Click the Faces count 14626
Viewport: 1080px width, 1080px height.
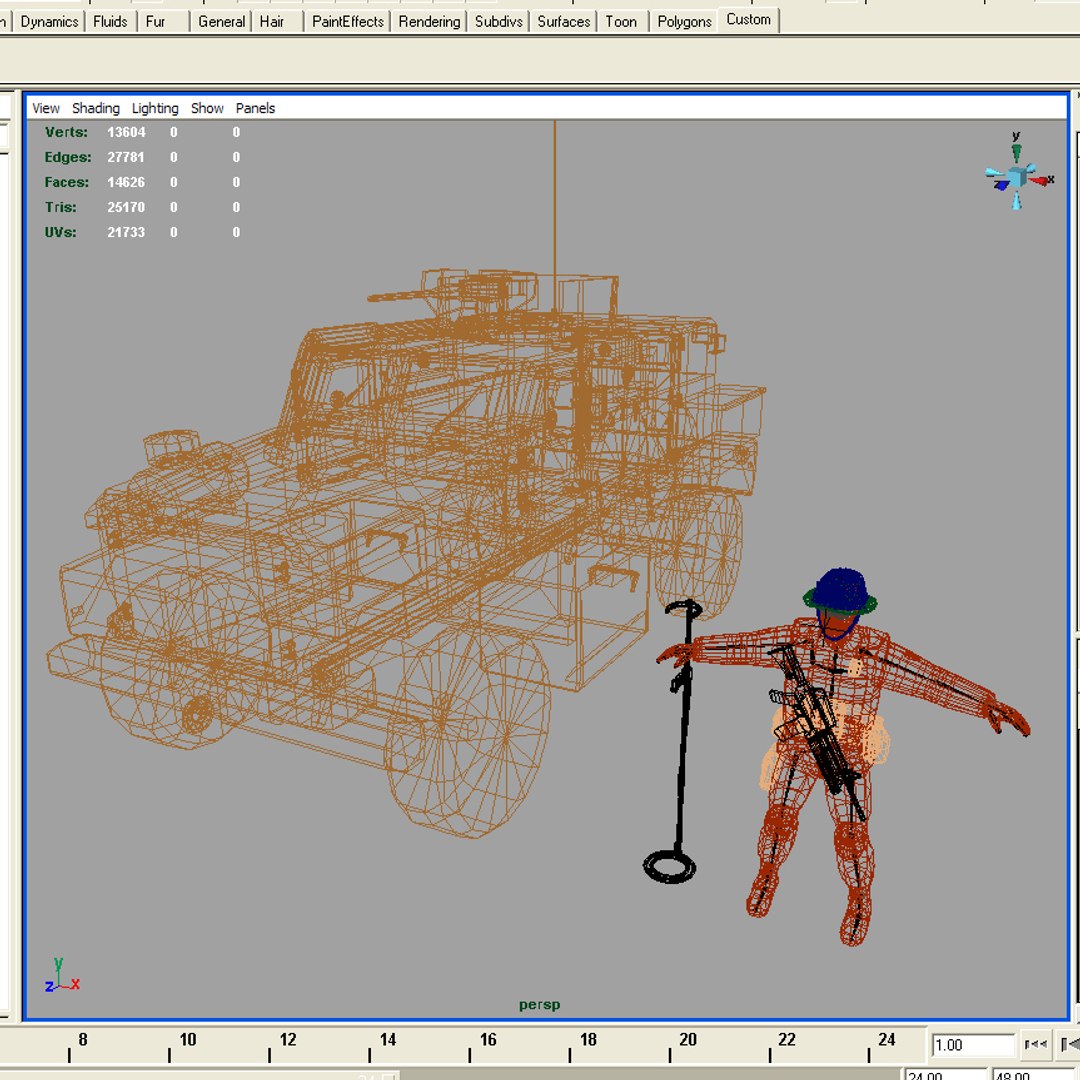click(126, 182)
